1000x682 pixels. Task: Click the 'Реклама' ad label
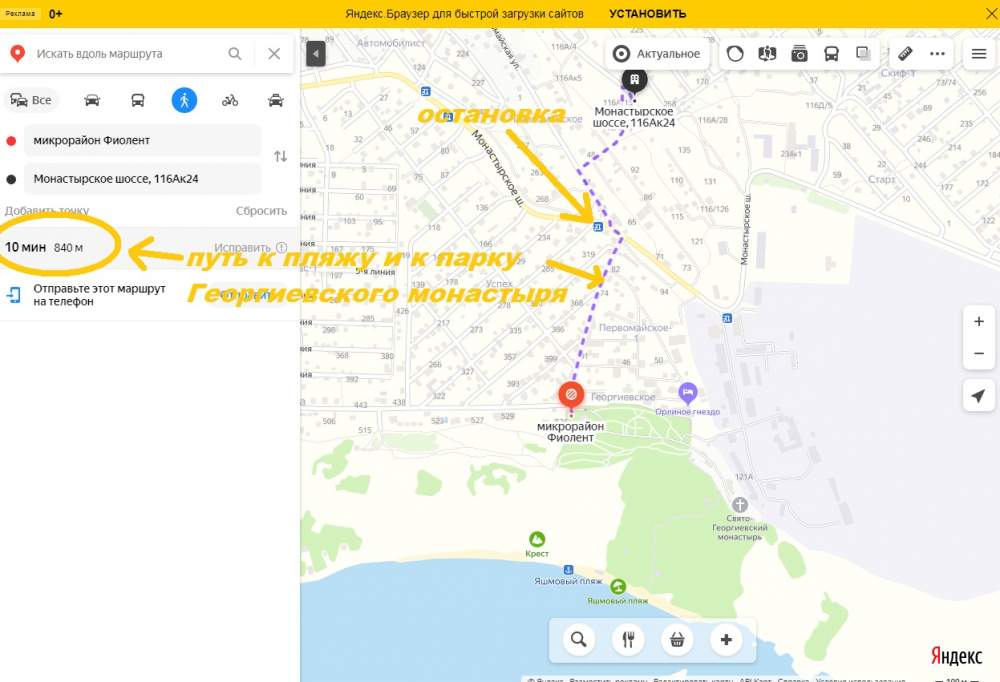(x=20, y=13)
